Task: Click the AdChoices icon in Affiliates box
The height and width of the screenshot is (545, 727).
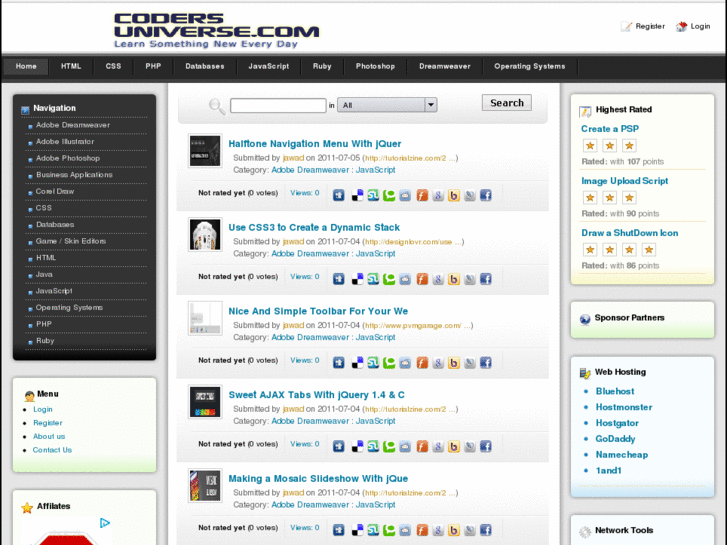Action: [x=105, y=523]
